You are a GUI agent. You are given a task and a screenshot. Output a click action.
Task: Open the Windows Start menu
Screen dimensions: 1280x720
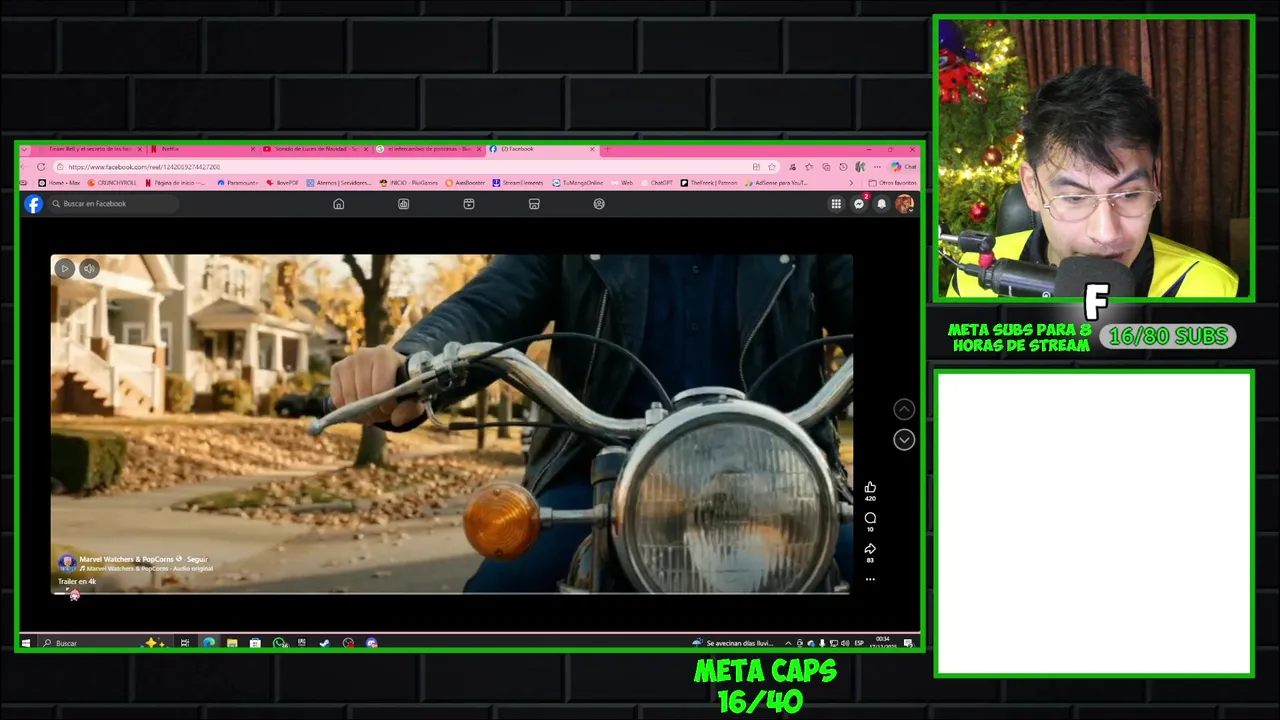coord(26,643)
